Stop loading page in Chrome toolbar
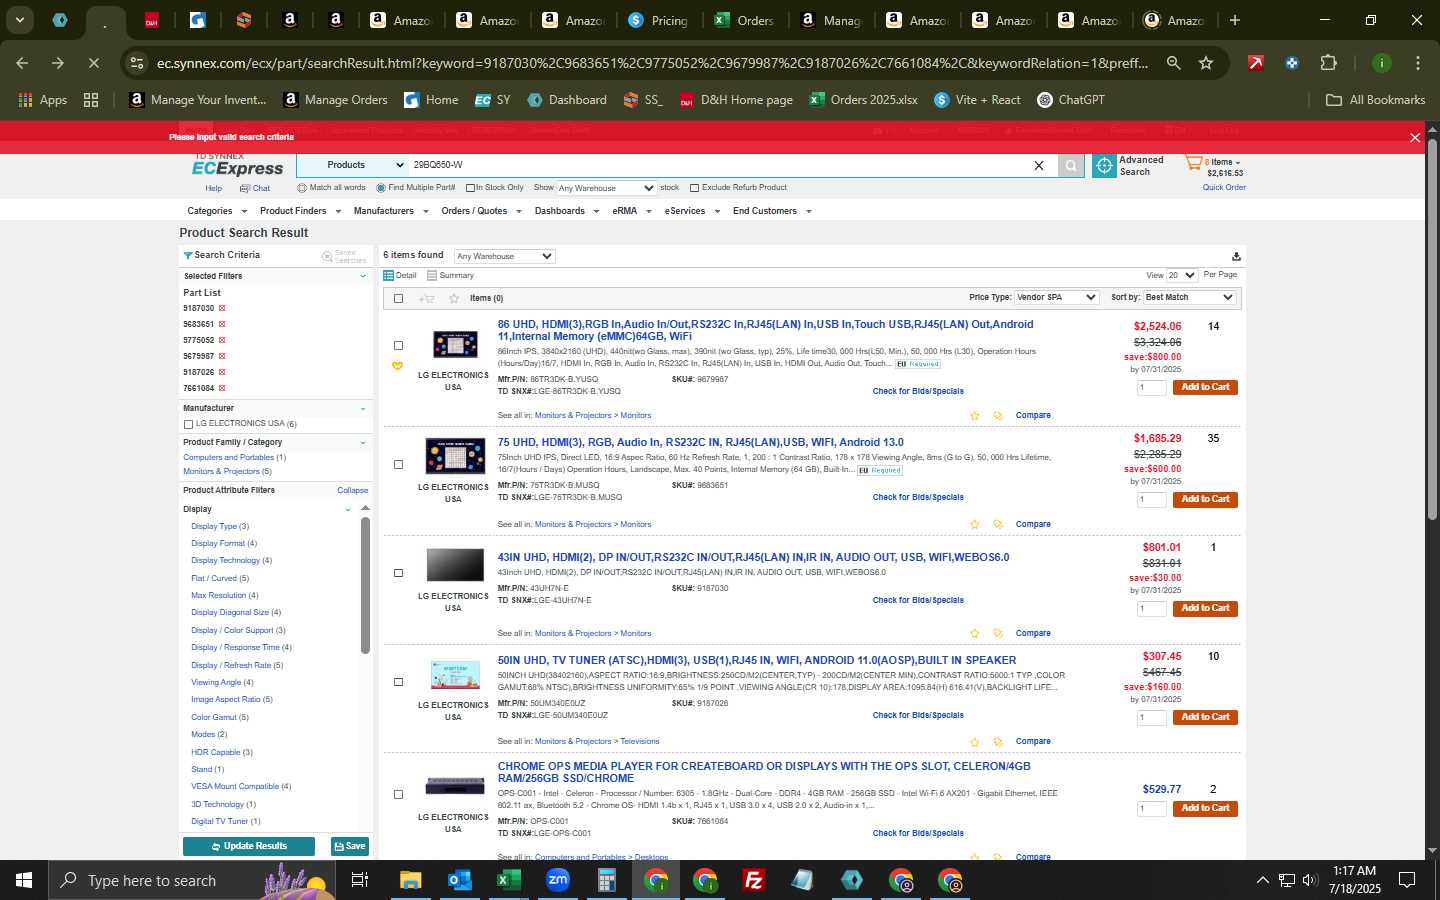The image size is (1440, 900). (x=93, y=63)
